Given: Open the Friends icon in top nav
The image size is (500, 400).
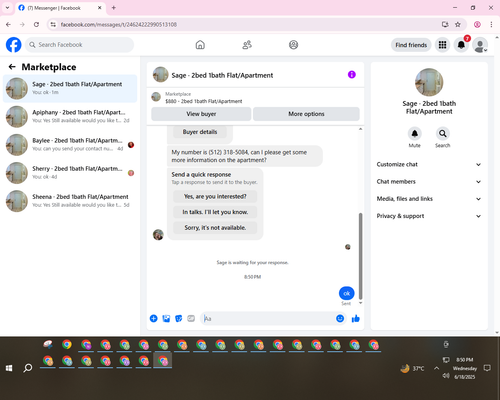Looking at the screenshot, I should point(247,45).
